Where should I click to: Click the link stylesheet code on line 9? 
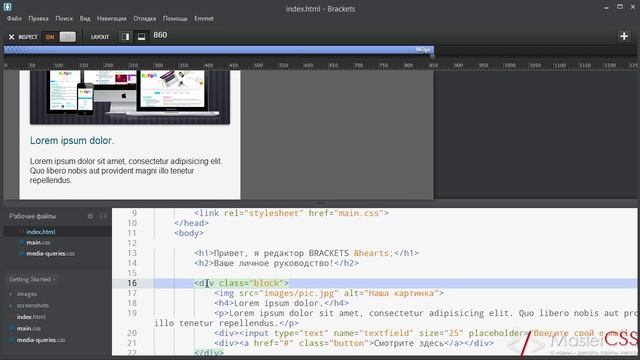pos(291,213)
